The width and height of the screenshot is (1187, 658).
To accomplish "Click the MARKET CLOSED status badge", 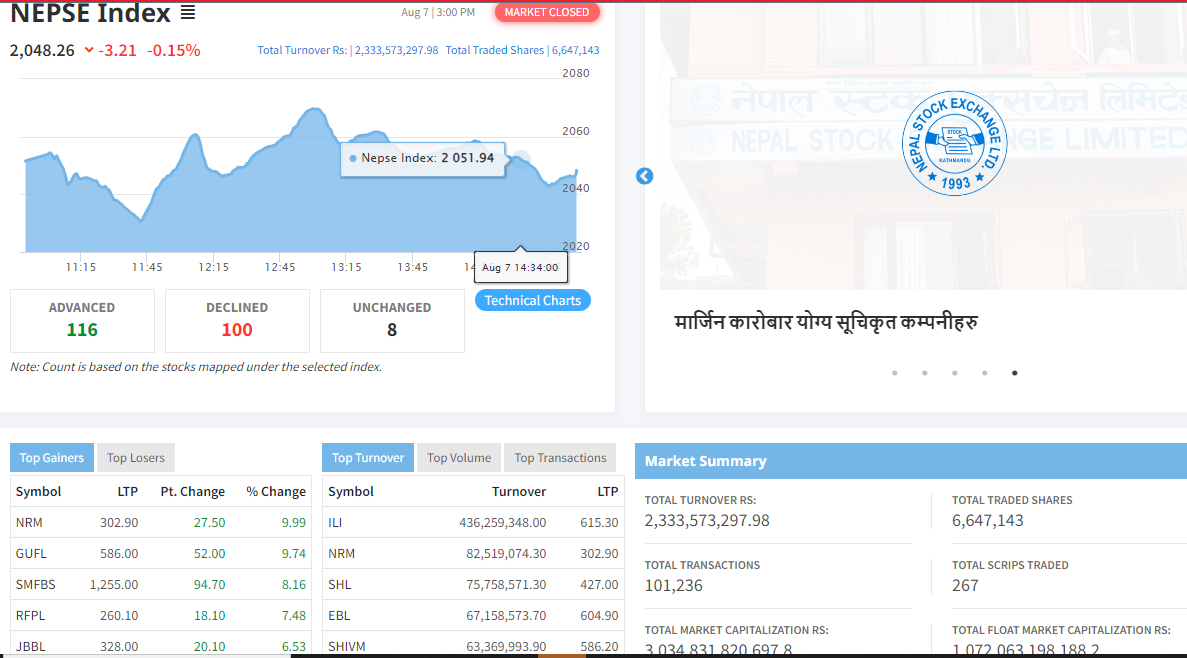I will point(547,12).
